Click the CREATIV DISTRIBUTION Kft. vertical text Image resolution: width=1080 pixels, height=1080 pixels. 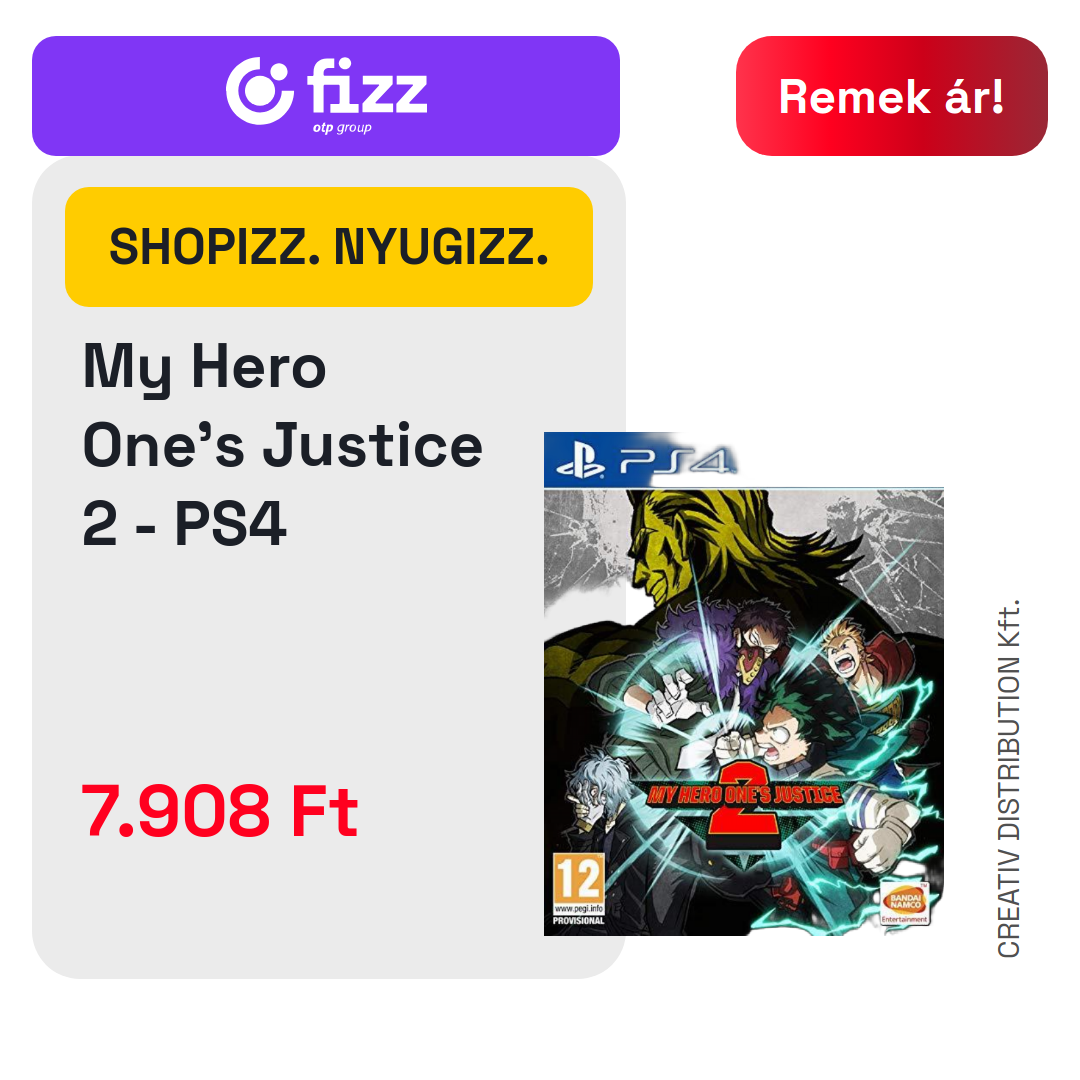[x=1008, y=778]
